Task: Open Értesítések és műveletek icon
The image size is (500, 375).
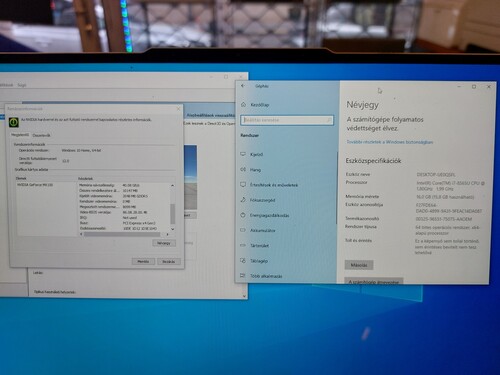Action: 243,184
